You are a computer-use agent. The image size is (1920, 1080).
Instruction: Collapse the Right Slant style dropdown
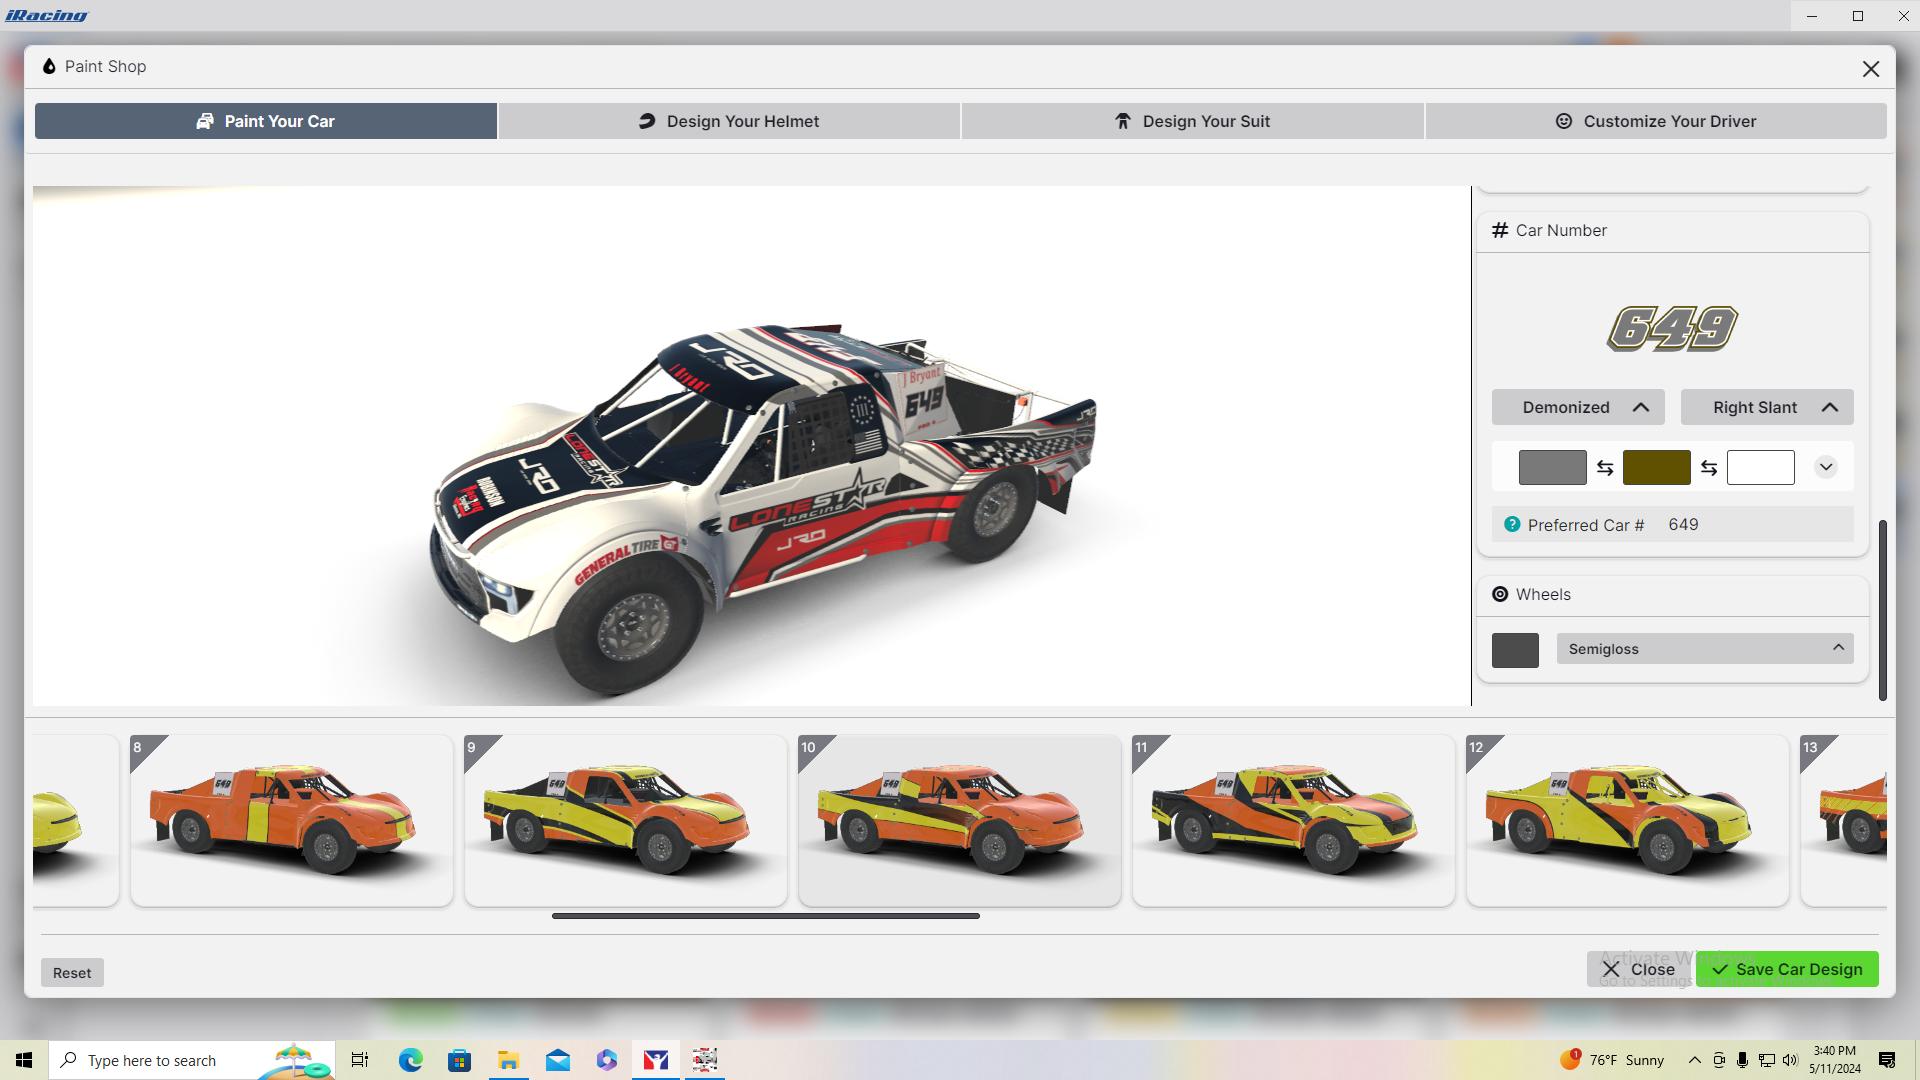(1830, 407)
